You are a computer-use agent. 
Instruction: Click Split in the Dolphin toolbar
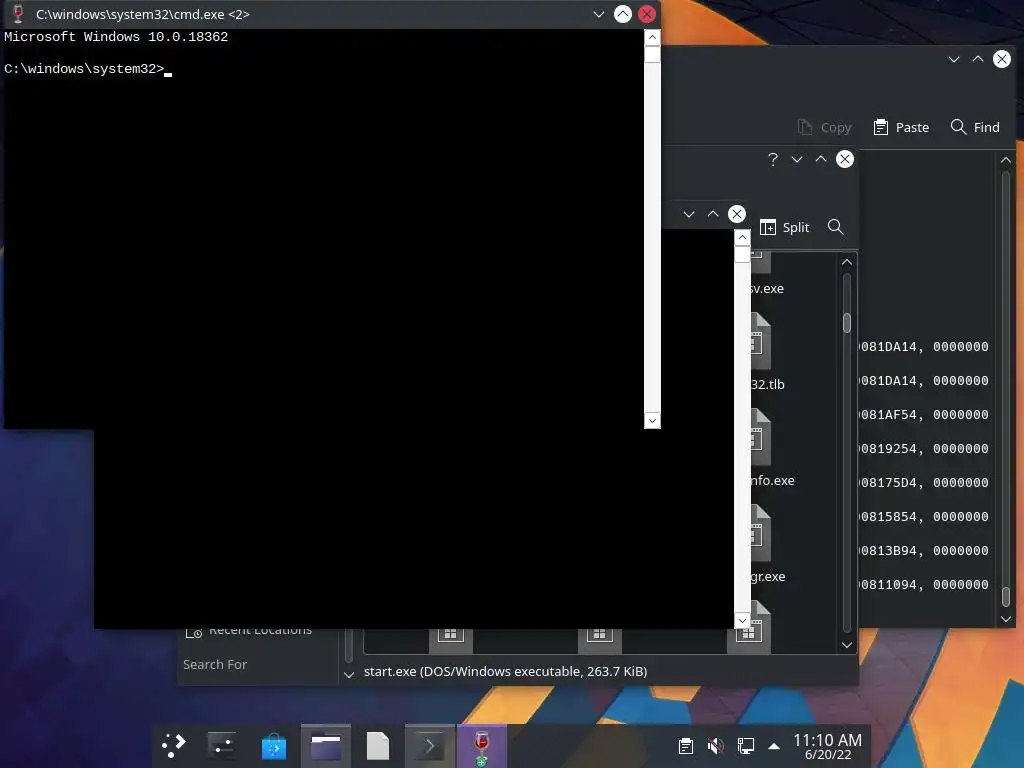[785, 227]
